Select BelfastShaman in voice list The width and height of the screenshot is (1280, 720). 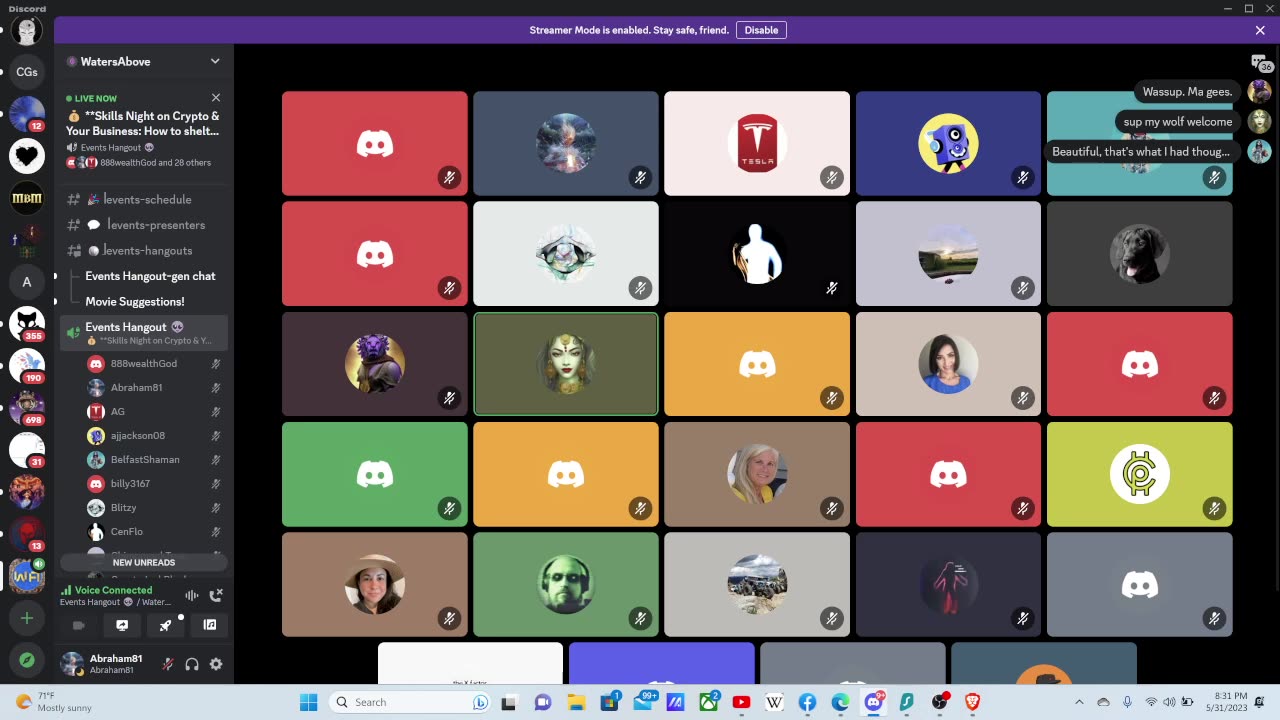tap(154, 459)
